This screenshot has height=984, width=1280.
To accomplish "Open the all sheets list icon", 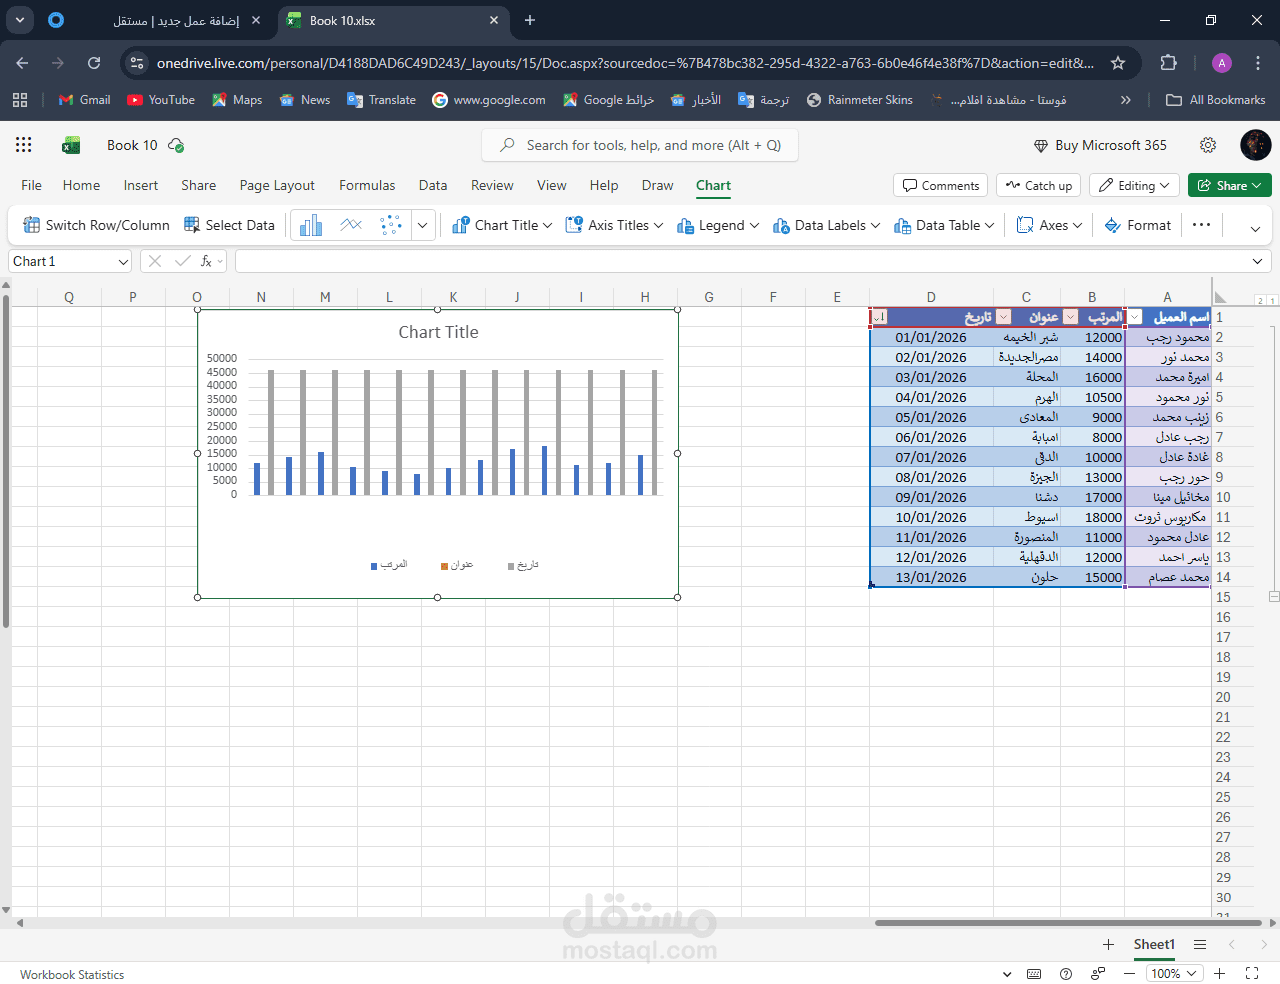I will [1200, 944].
